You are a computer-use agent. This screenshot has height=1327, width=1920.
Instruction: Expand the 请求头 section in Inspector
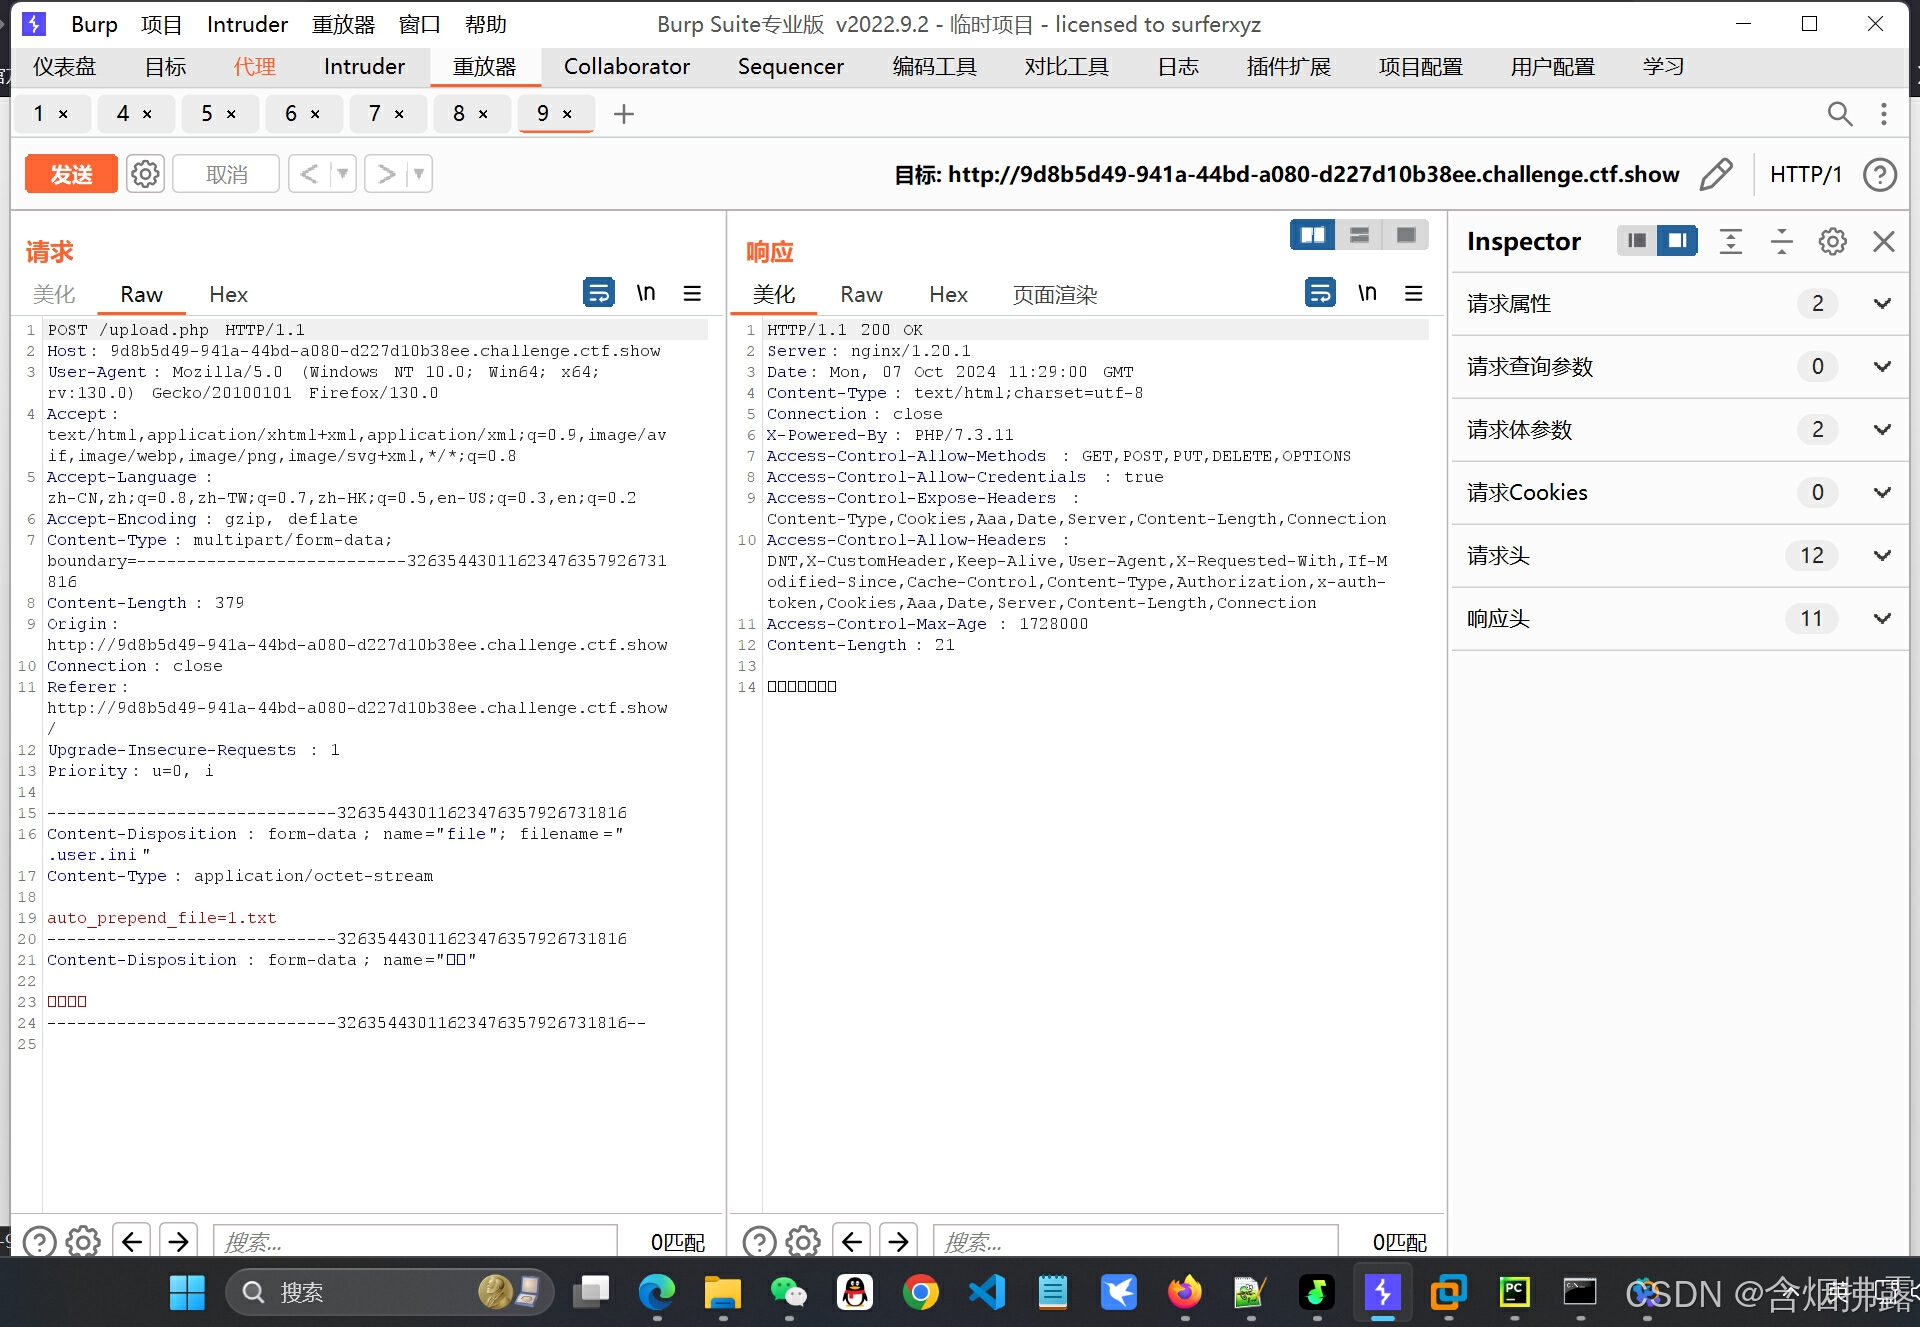pos(1881,556)
